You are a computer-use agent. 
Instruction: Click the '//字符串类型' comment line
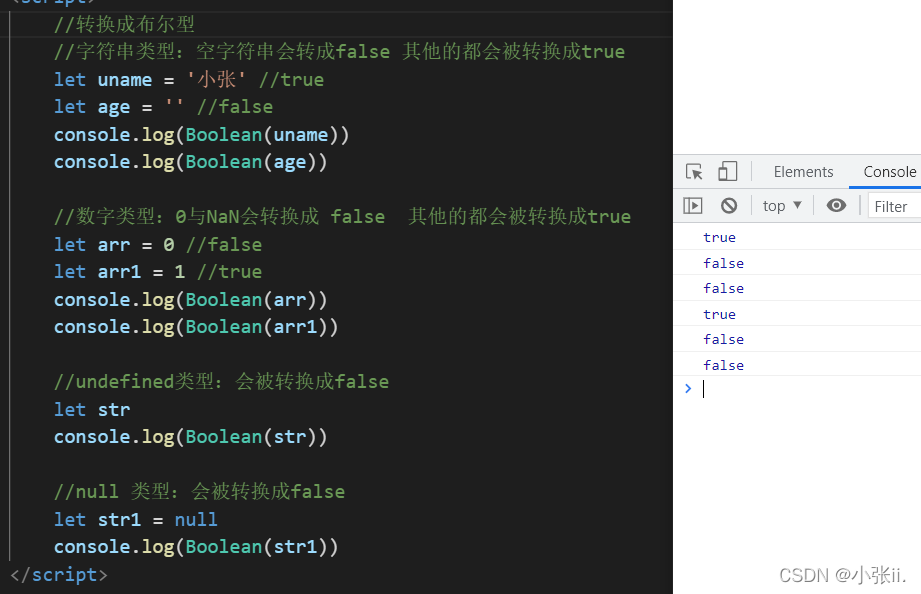tap(340, 52)
